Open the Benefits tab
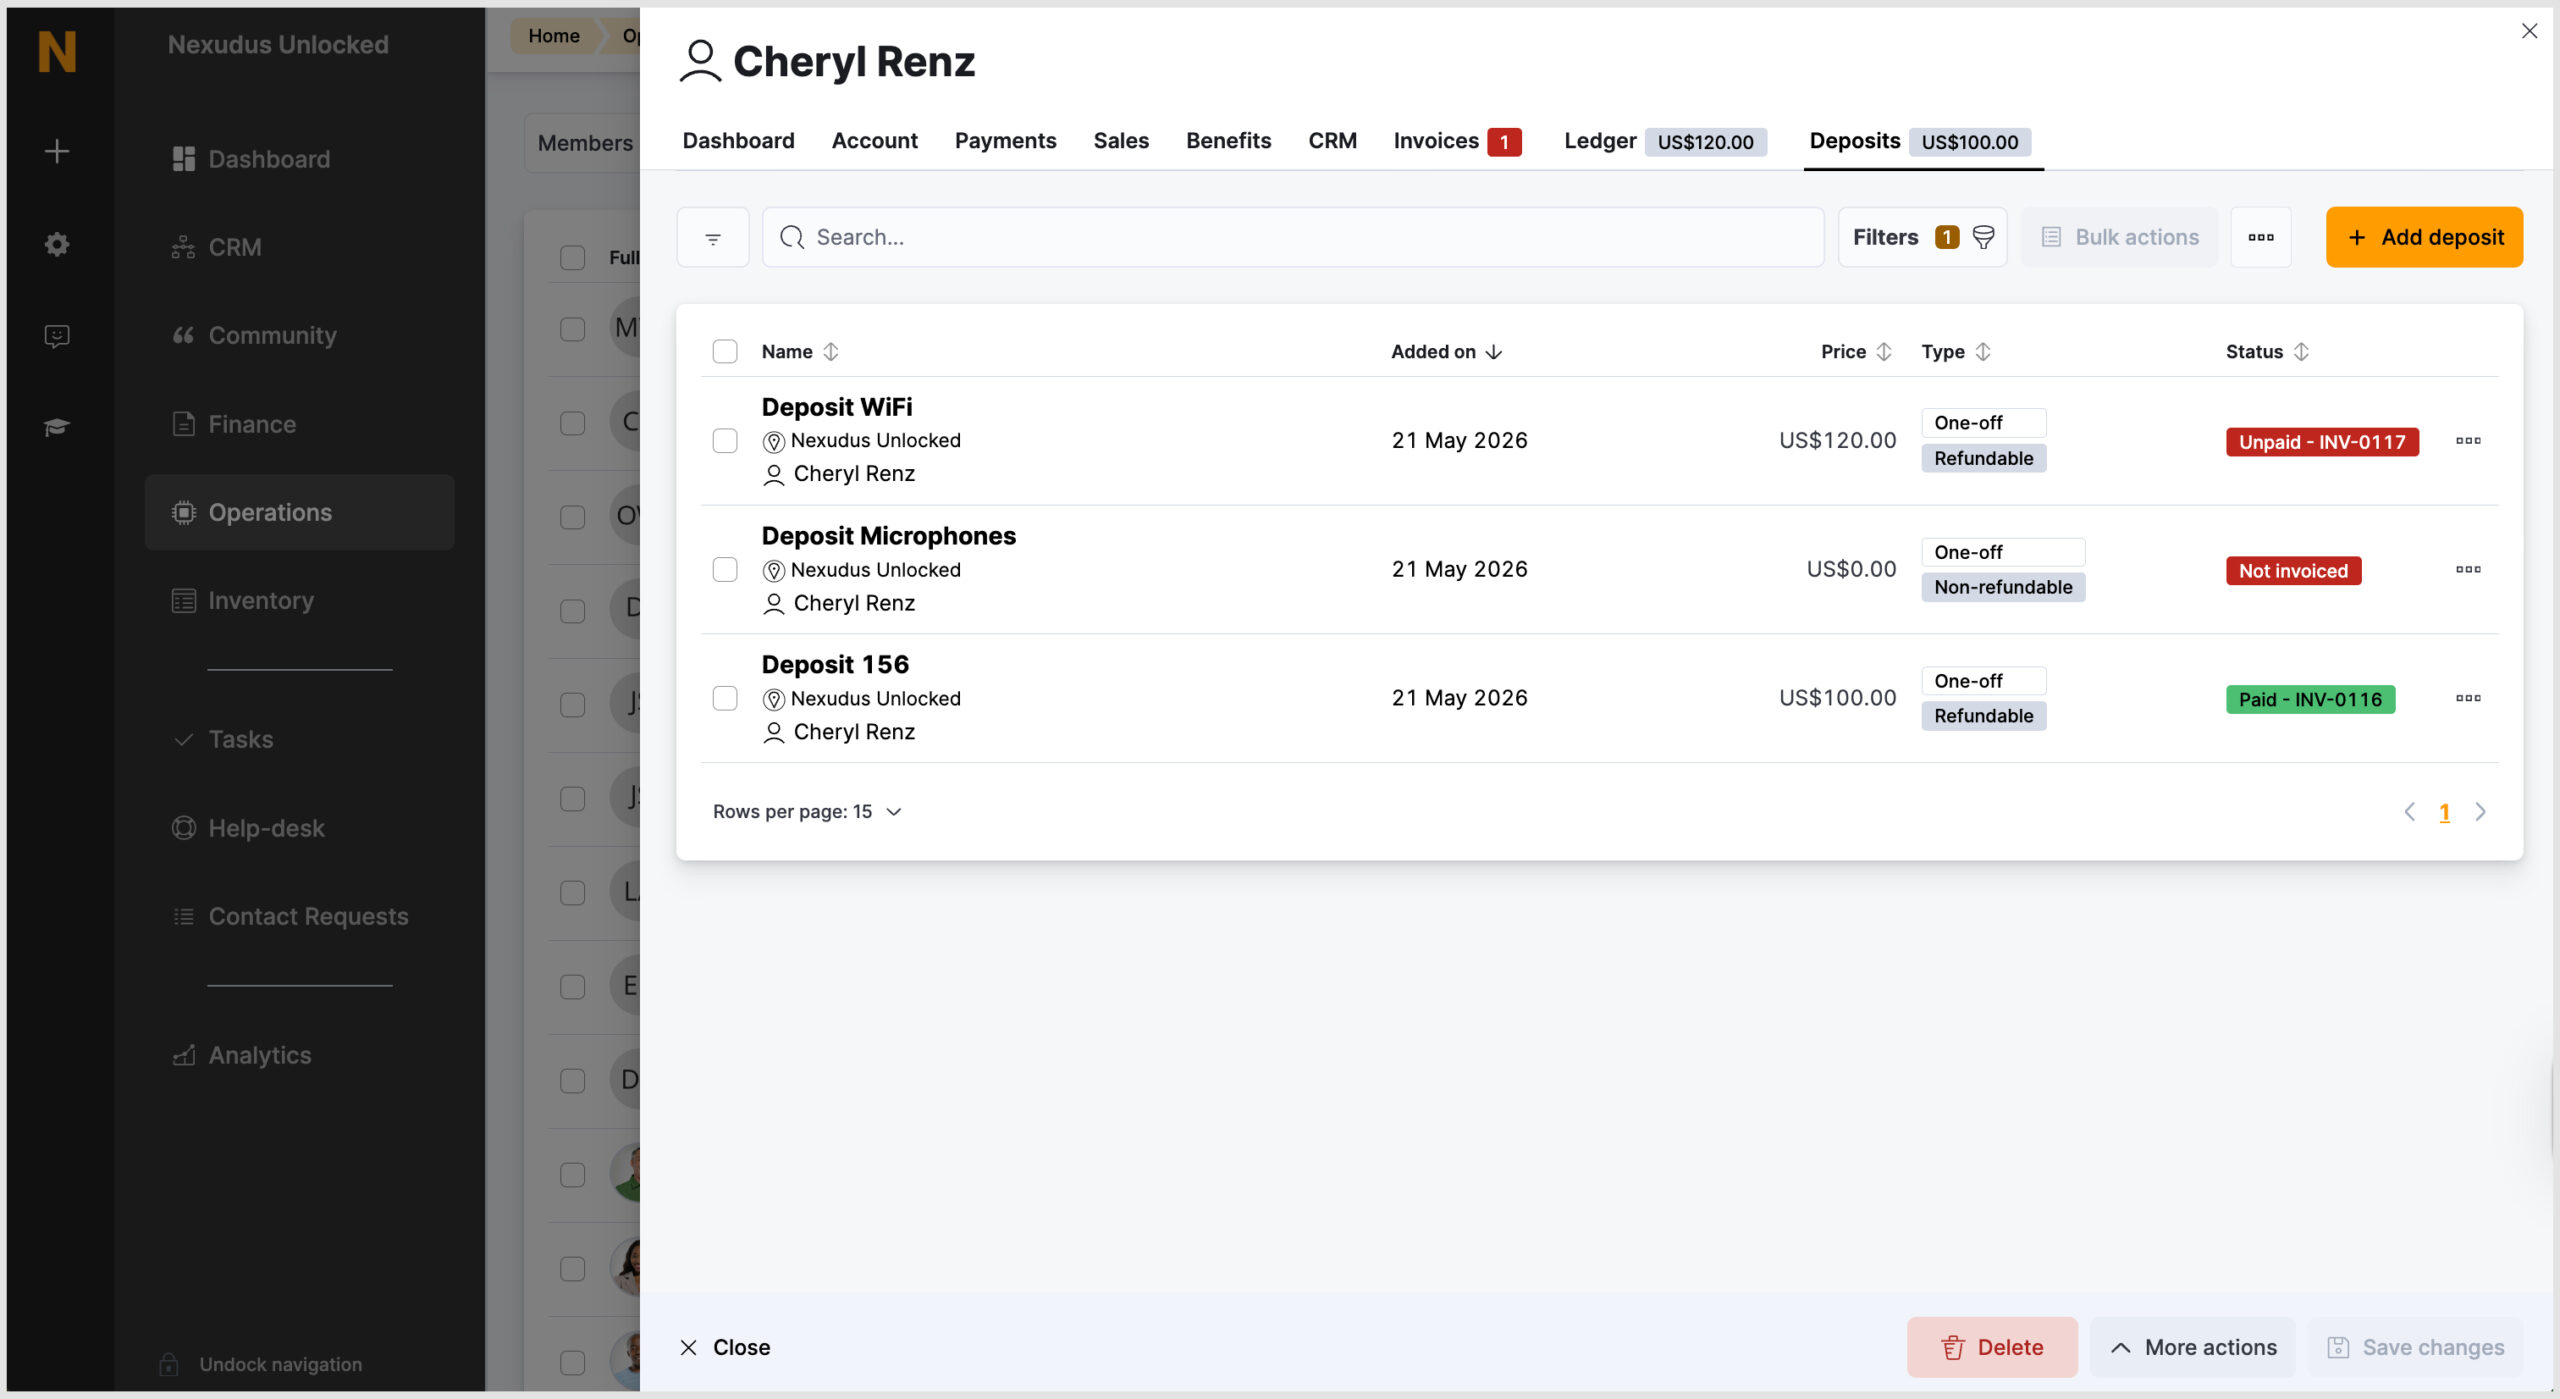 pos(1228,141)
